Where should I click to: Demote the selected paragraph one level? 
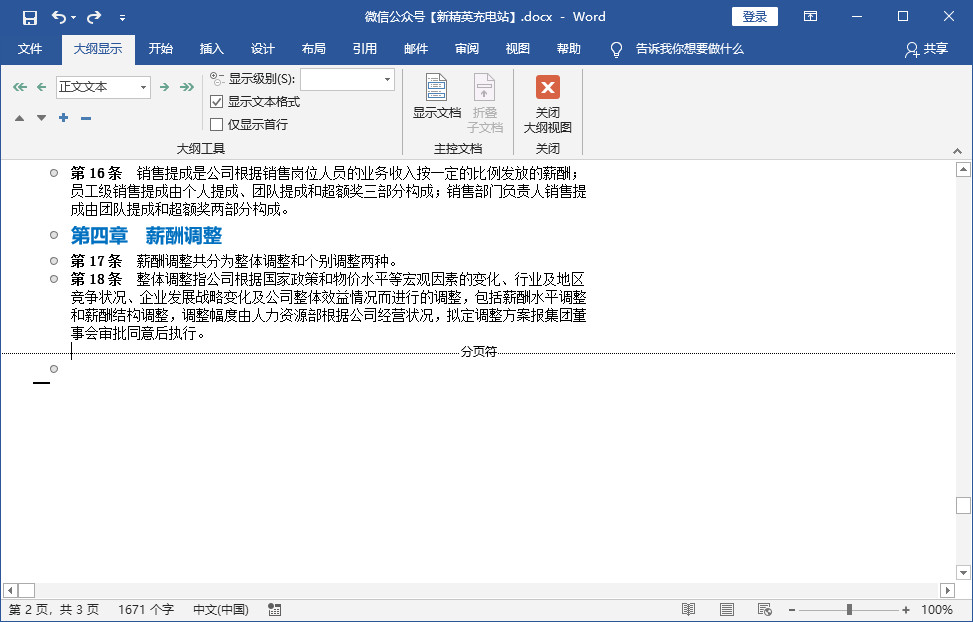[x=163, y=87]
